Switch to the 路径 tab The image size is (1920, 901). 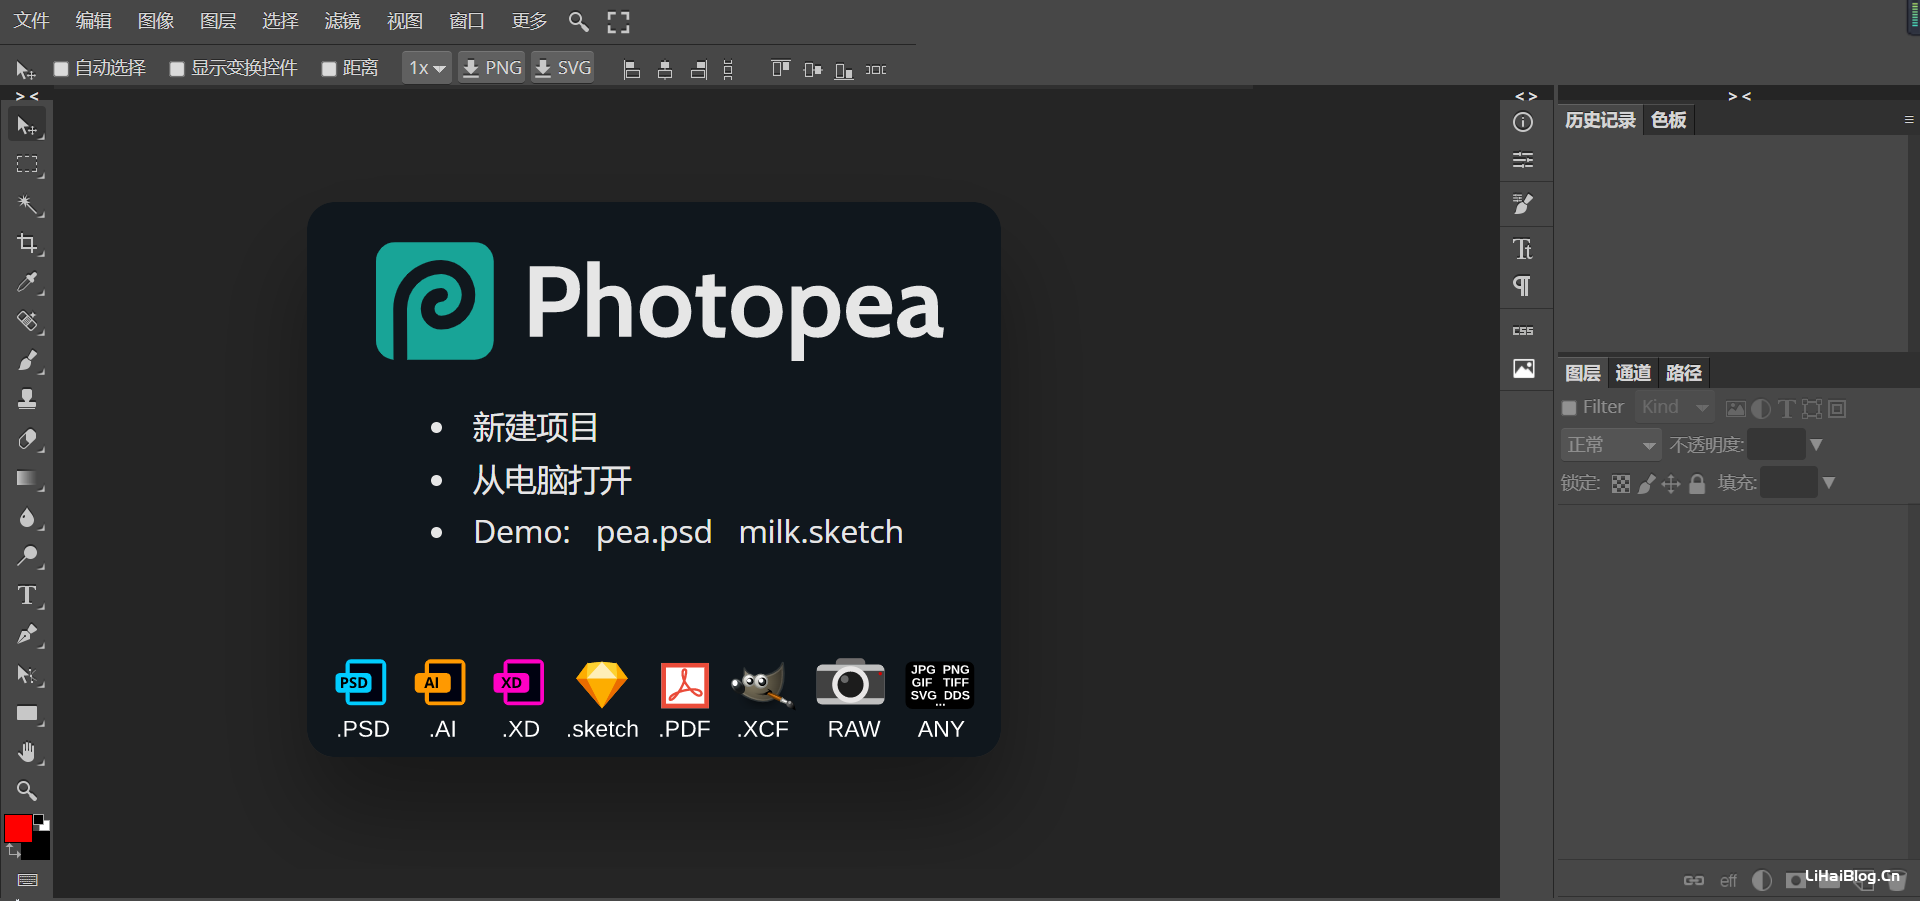tap(1684, 373)
